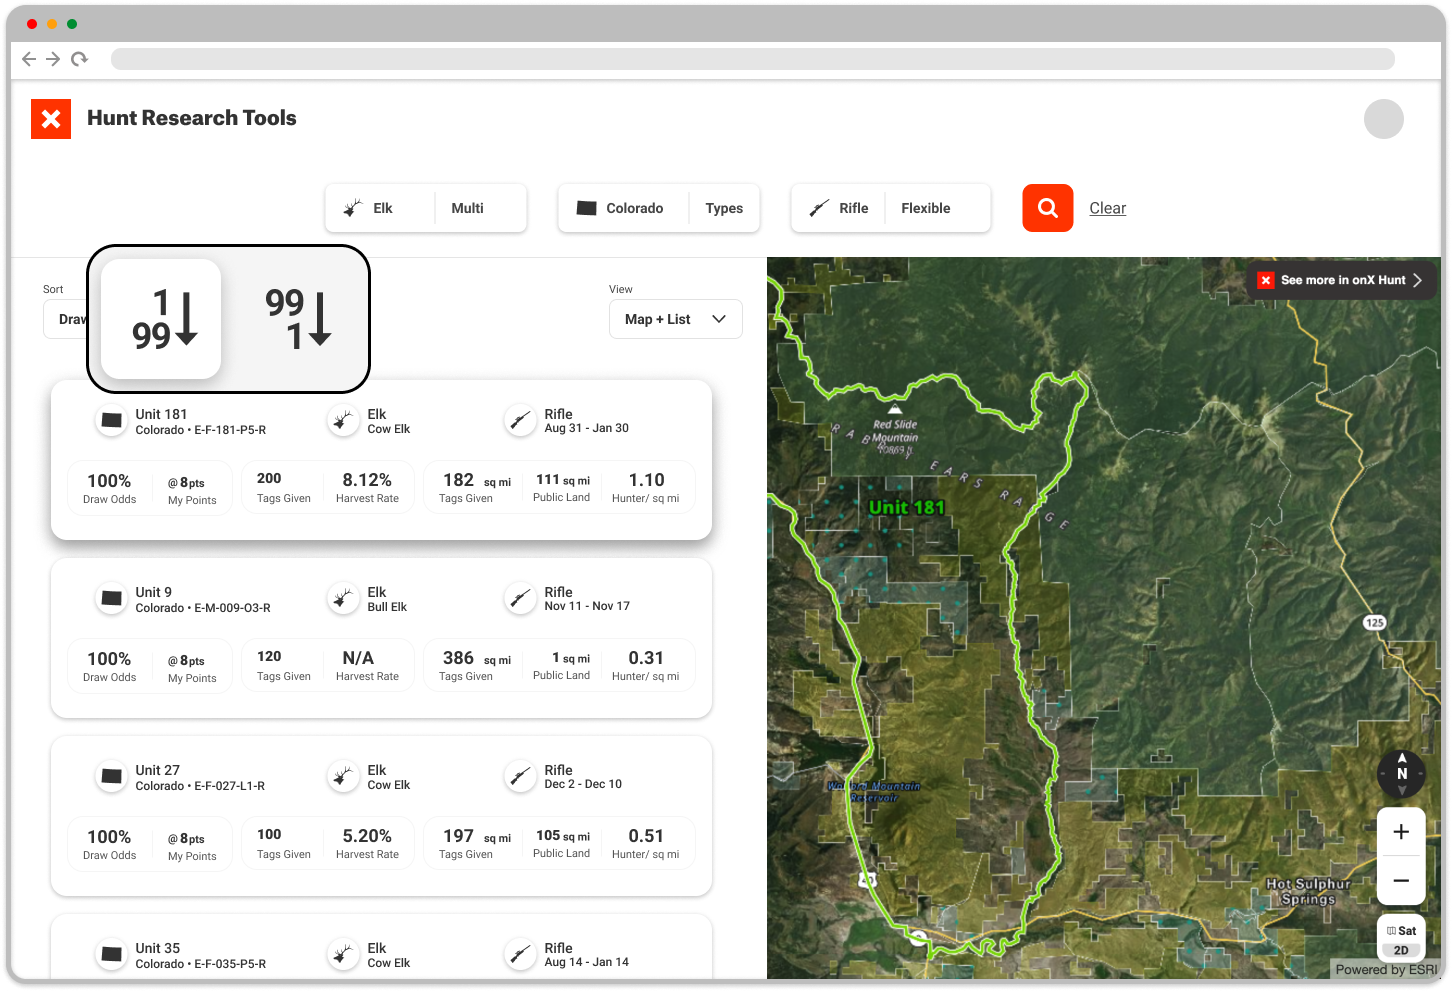
Task: Click the rifle icon on Unit 9 card
Action: click(x=521, y=599)
